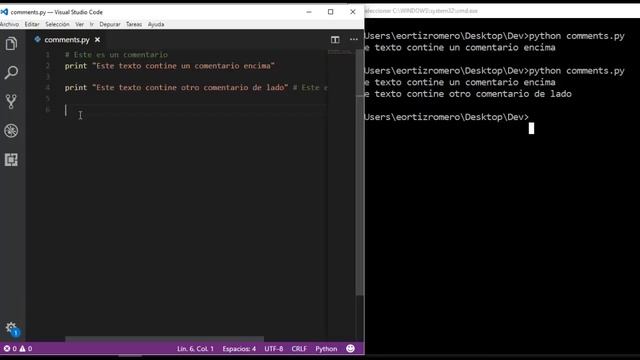This screenshot has height=360, width=640.
Task: Open the Ayuda menu
Action: click(156, 24)
